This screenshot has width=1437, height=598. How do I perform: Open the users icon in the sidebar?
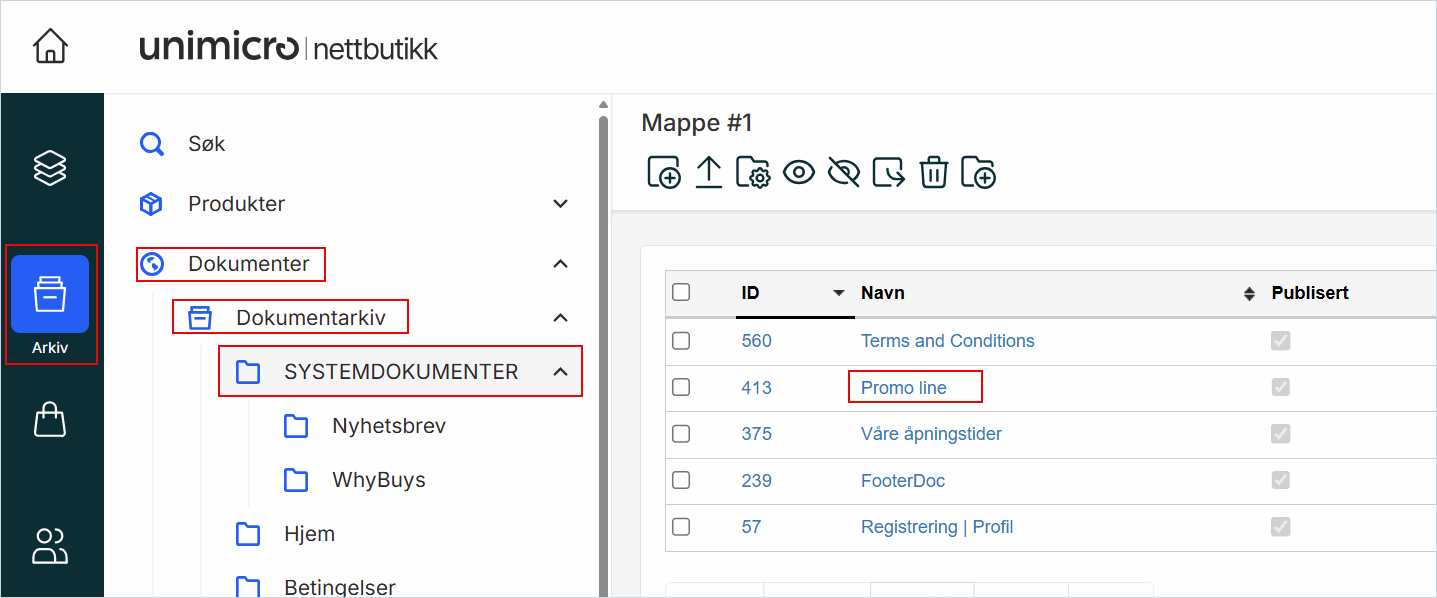pos(51,546)
